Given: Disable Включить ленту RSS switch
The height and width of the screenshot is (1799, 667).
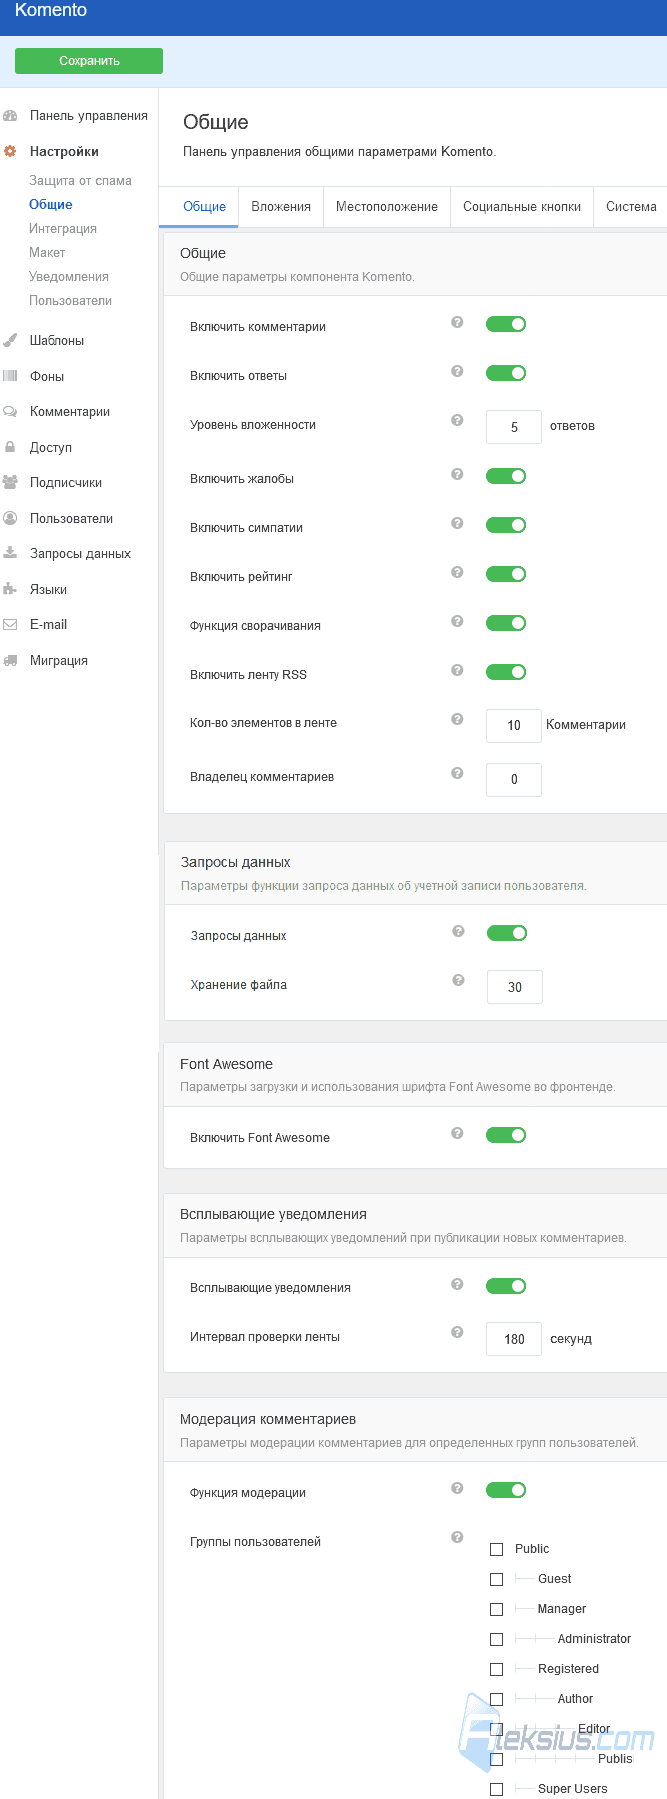Looking at the screenshot, I should (x=506, y=672).
